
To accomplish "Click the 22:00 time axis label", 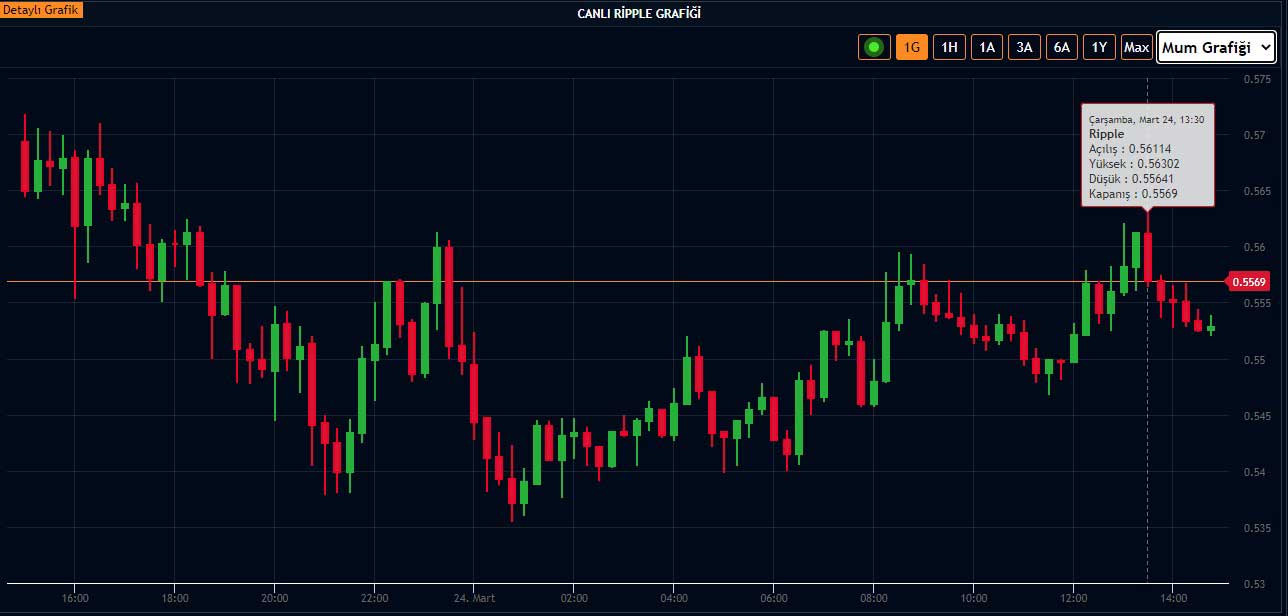I will pos(375,598).
